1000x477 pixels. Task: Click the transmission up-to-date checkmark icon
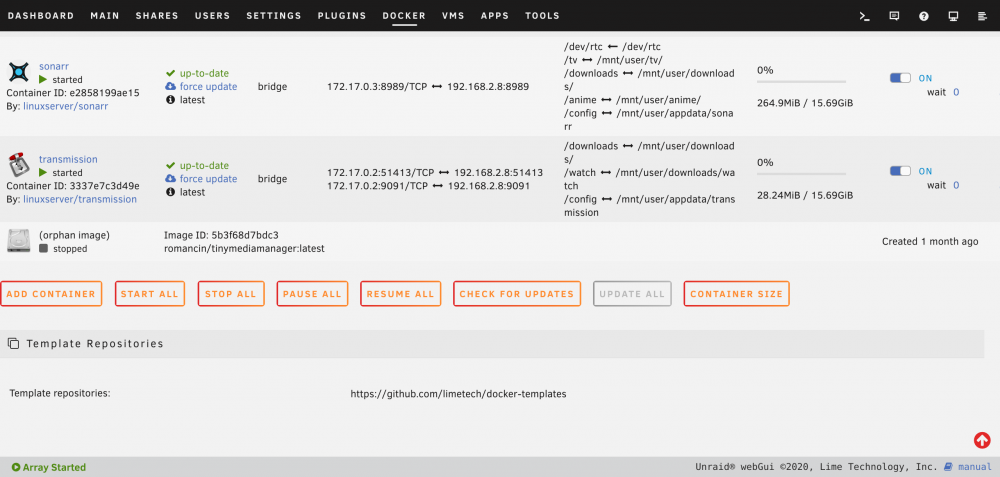click(x=170, y=166)
